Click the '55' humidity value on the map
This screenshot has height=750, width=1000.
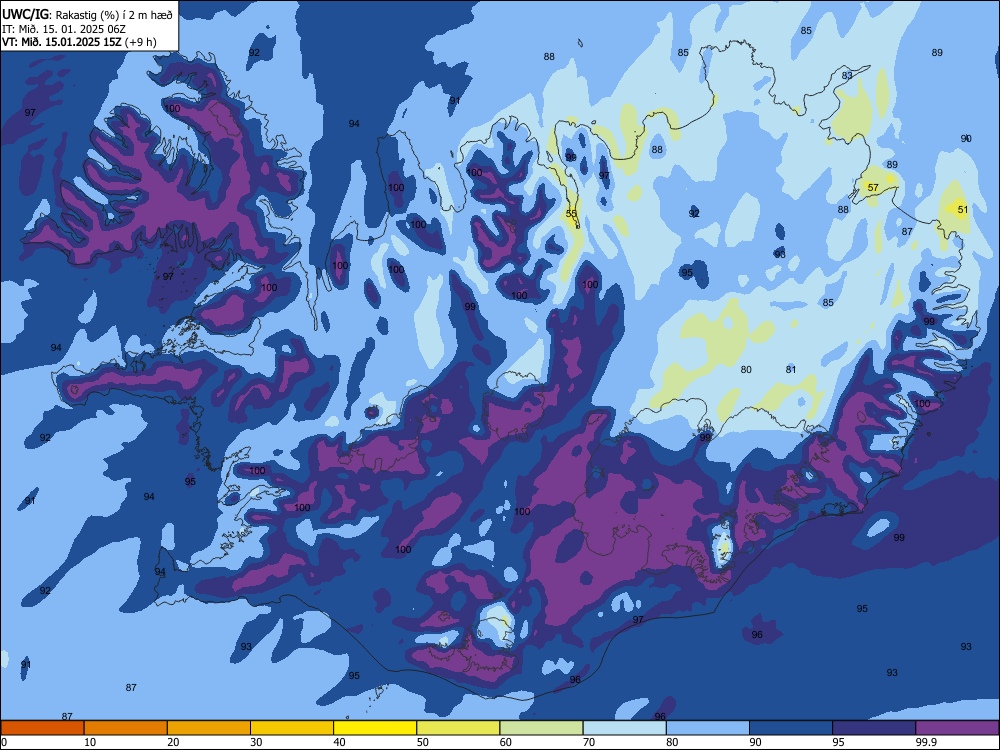571,214
